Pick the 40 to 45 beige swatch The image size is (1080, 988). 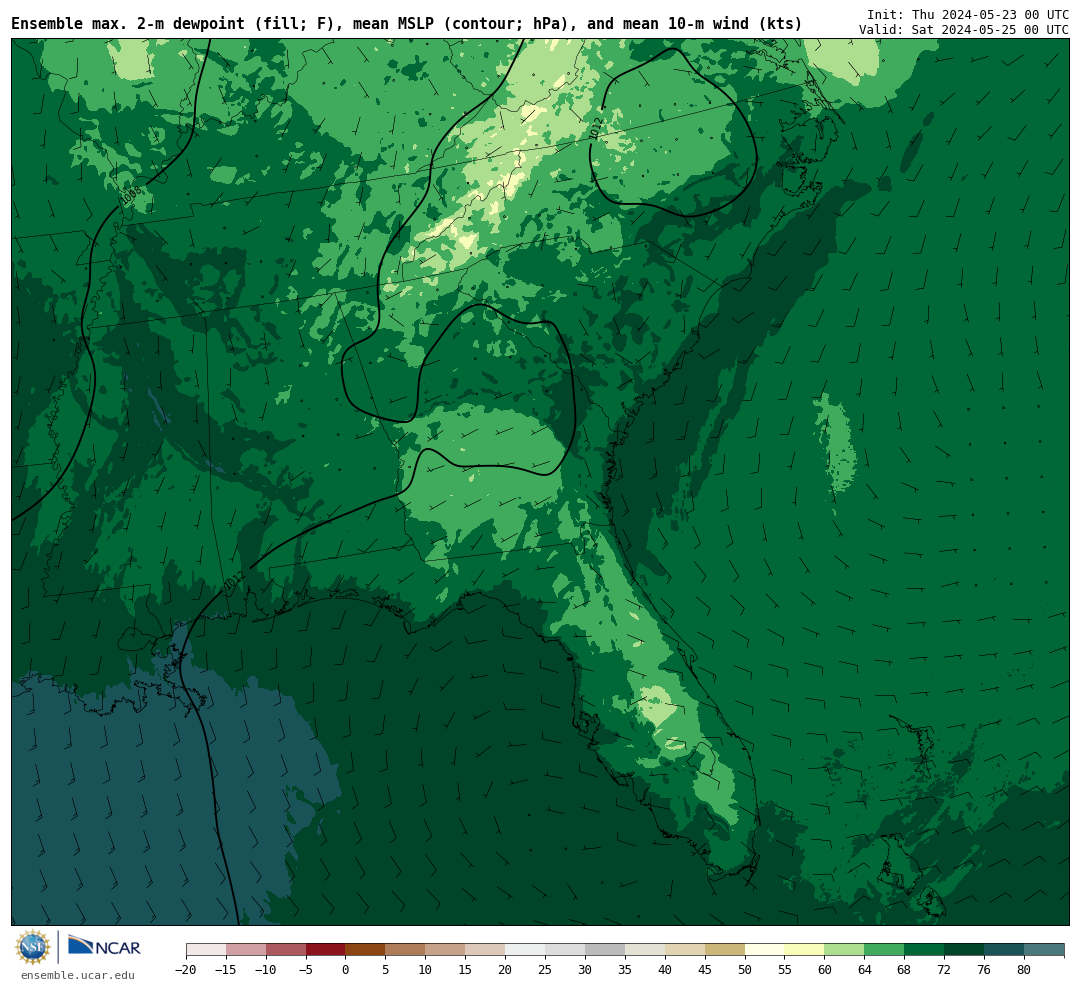[685, 950]
